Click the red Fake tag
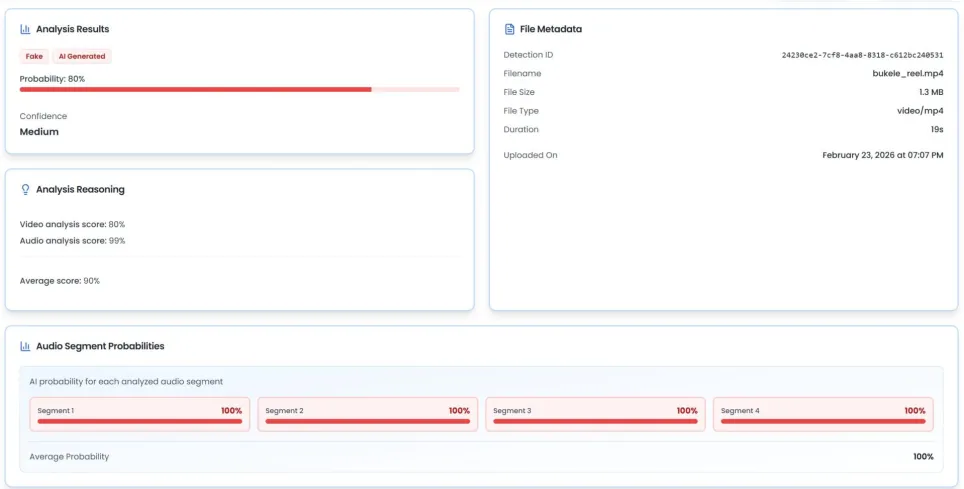This screenshot has width=964, height=489. coord(34,57)
